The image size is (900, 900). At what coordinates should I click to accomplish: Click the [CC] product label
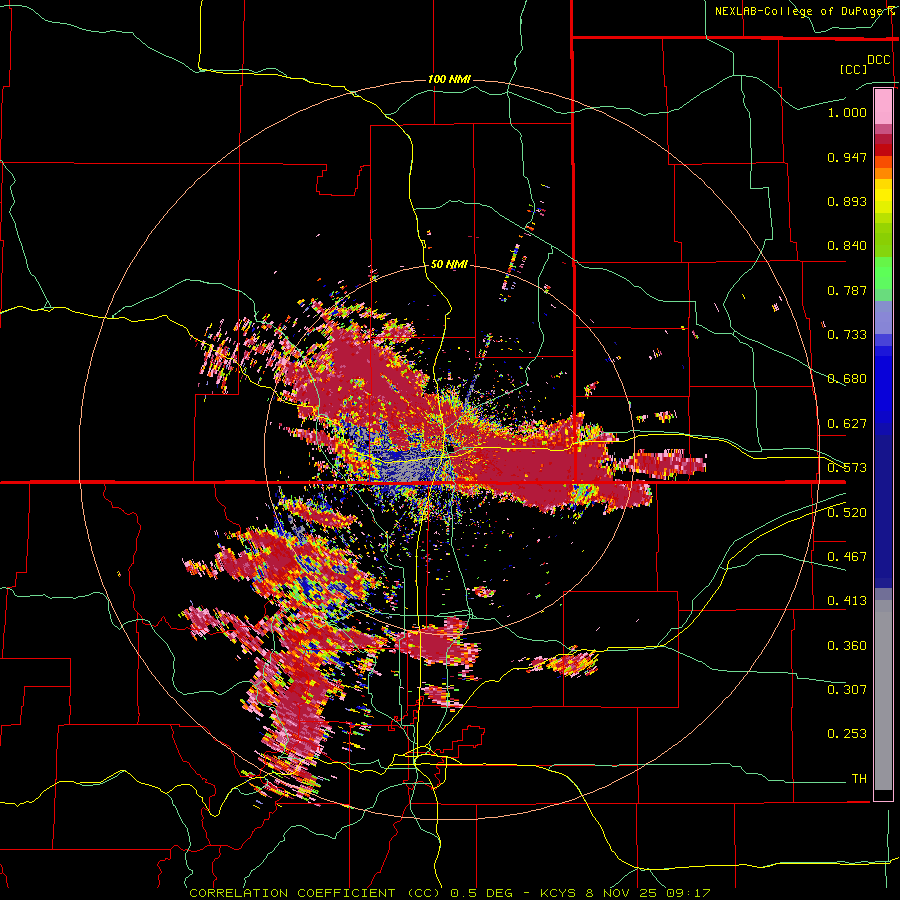[x=853, y=69]
